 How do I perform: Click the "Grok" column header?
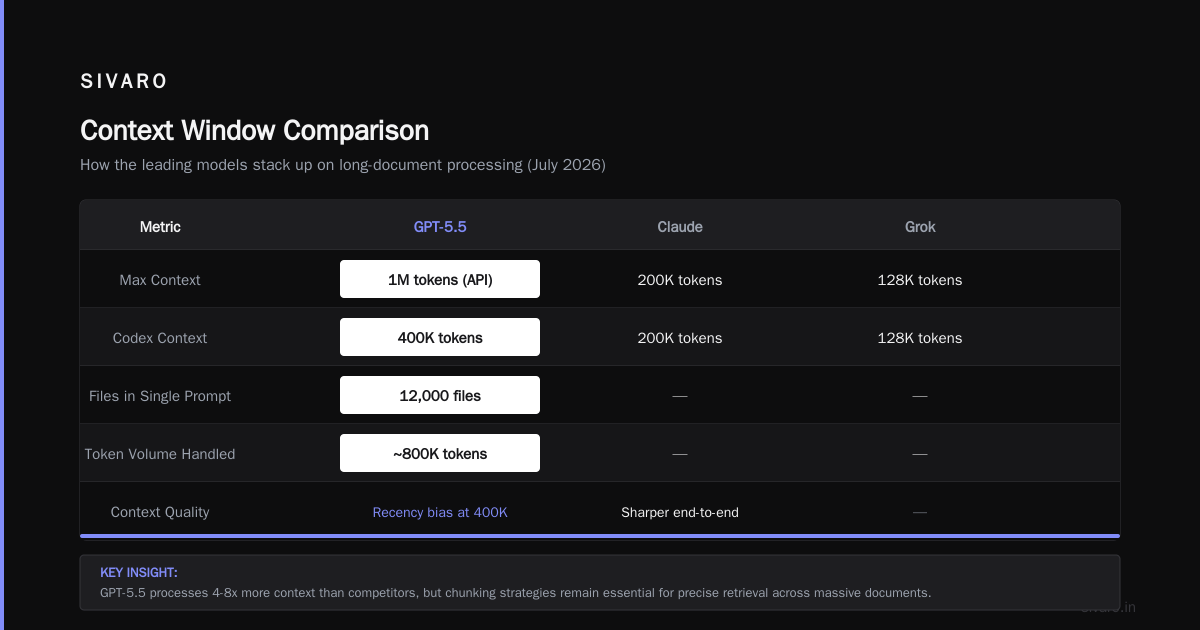coord(920,227)
